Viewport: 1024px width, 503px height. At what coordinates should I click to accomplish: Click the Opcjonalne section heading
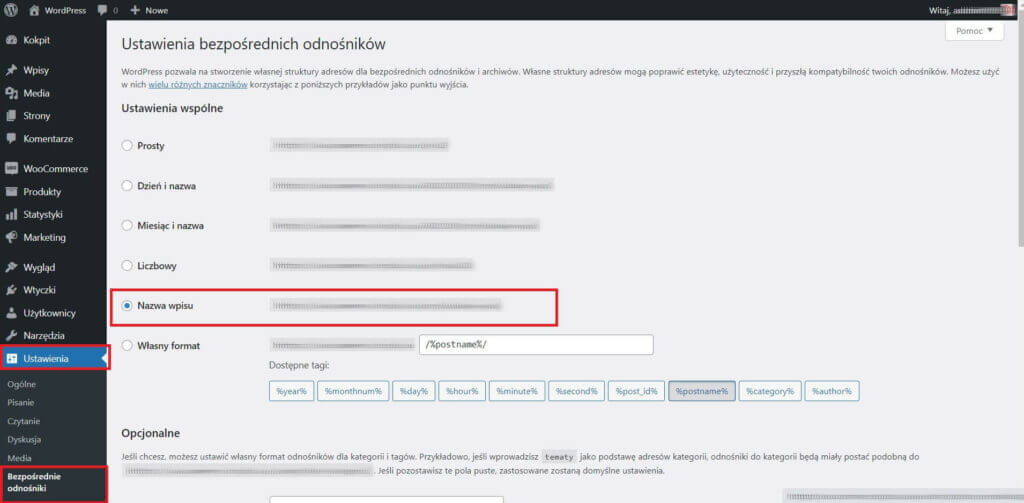[151, 433]
